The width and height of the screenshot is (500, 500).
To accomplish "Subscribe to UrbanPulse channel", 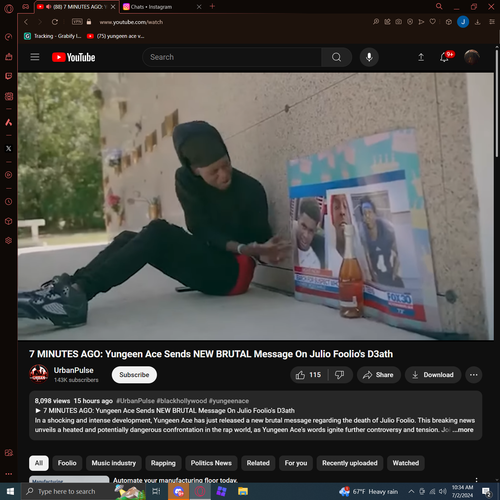I will (x=134, y=375).
